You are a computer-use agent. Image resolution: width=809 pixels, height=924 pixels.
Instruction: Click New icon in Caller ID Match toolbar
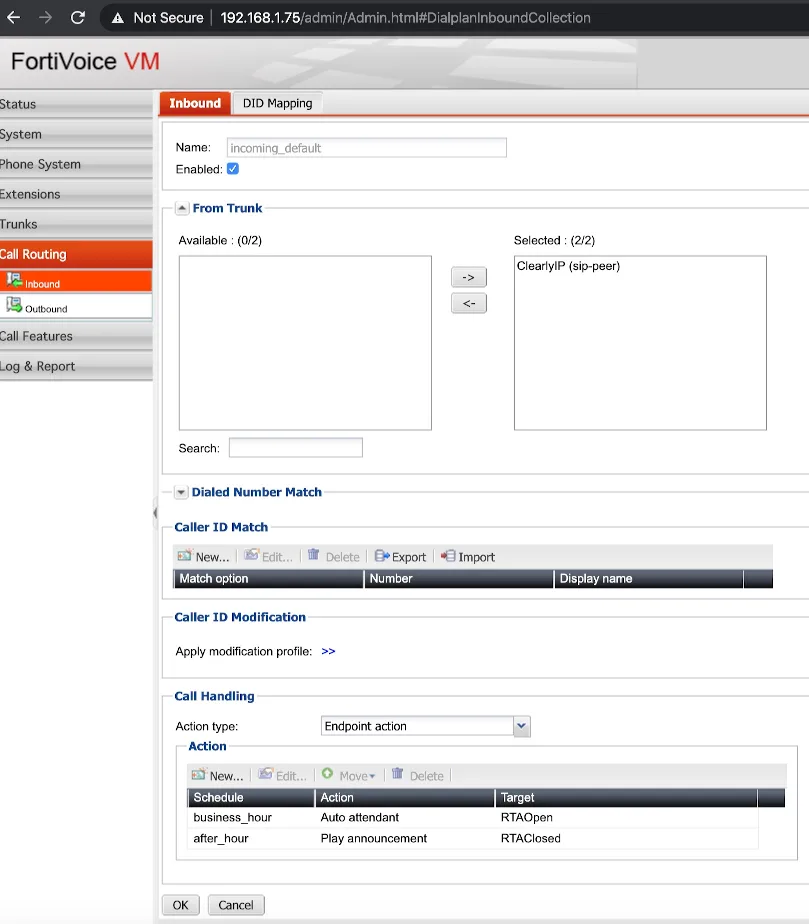(185, 555)
